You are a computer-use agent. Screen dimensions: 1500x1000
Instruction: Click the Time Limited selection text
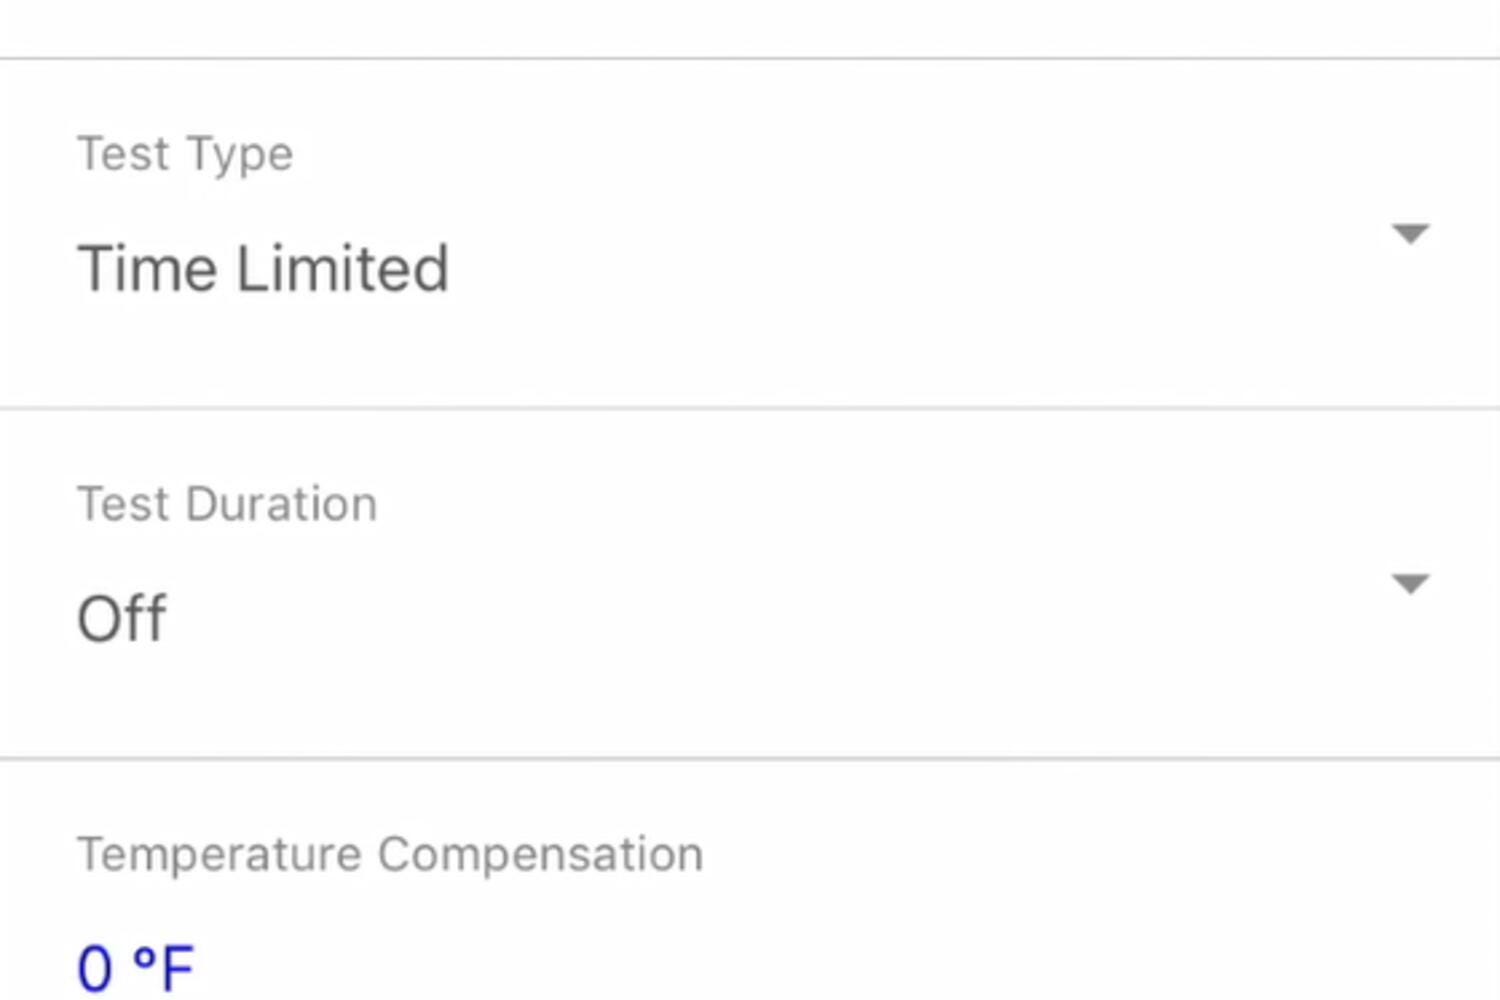coord(262,268)
